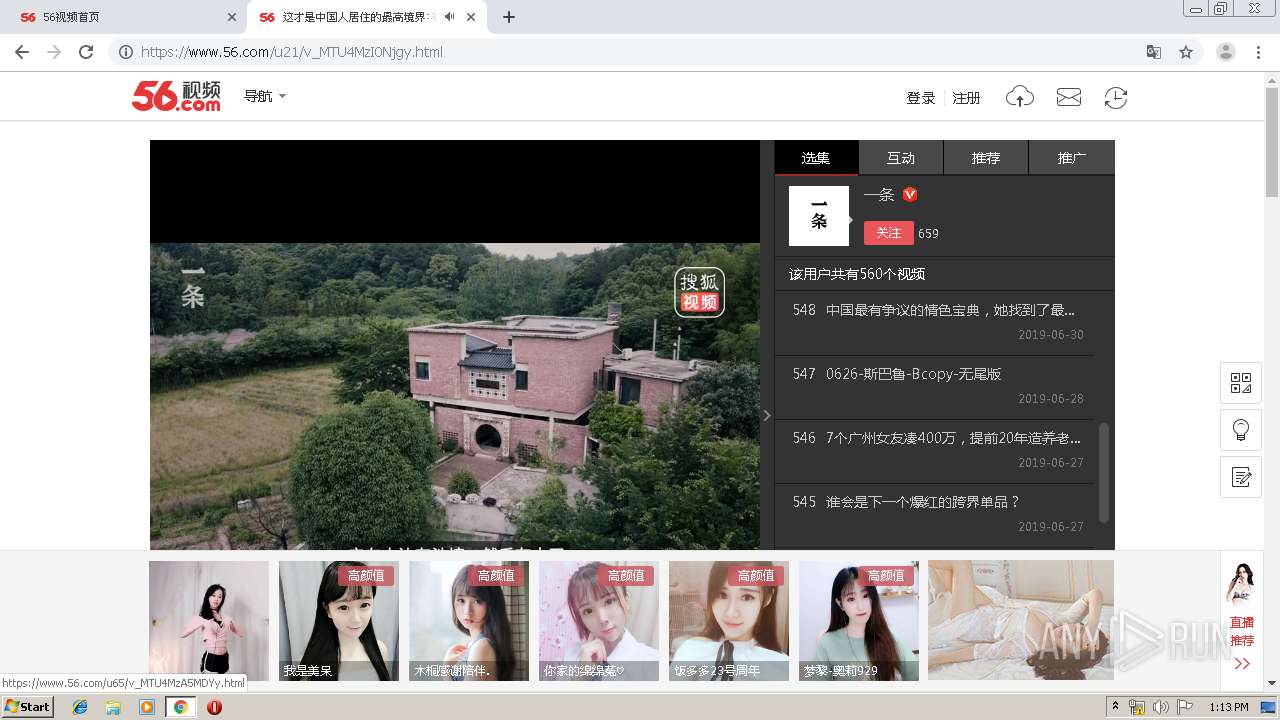
Task: Open the 一条 channel name link
Action: pos(879,195)
